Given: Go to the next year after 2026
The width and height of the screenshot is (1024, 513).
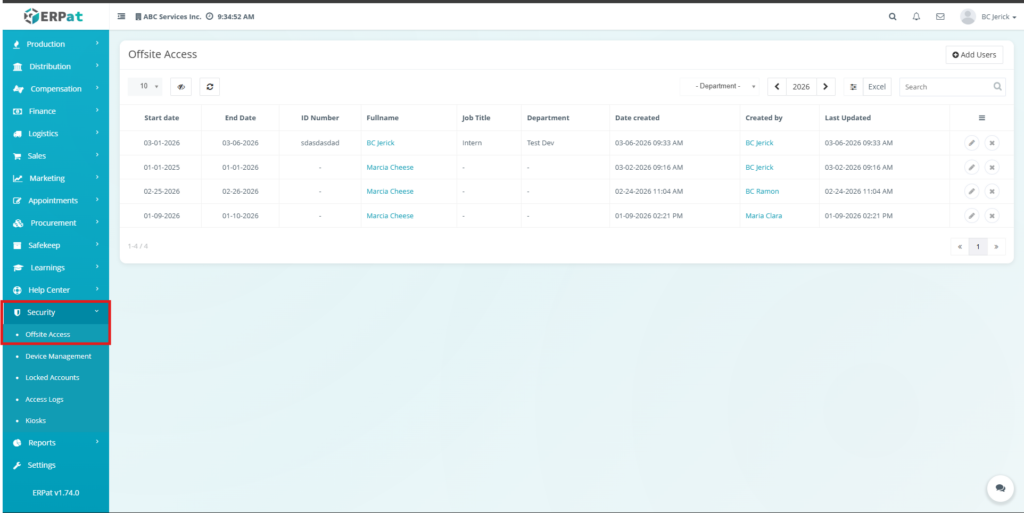Looking at the screenshot, I should (x=825, y=87).
